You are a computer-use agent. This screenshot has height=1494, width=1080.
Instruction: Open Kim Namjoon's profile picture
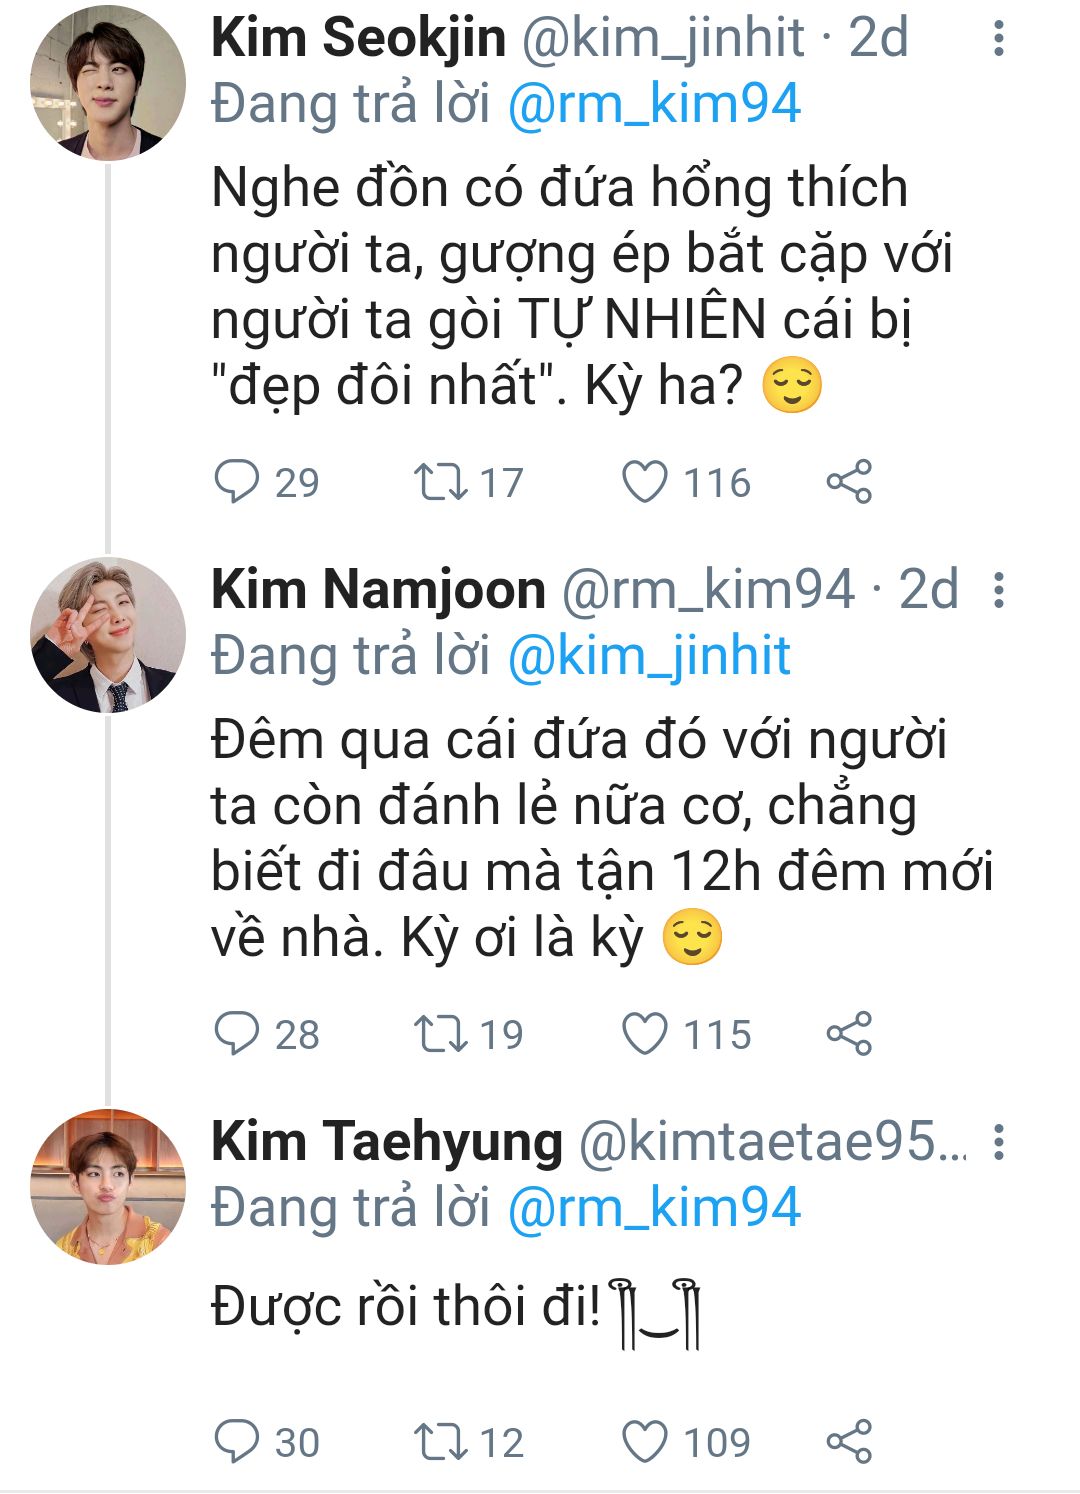[x=108, y=635]
